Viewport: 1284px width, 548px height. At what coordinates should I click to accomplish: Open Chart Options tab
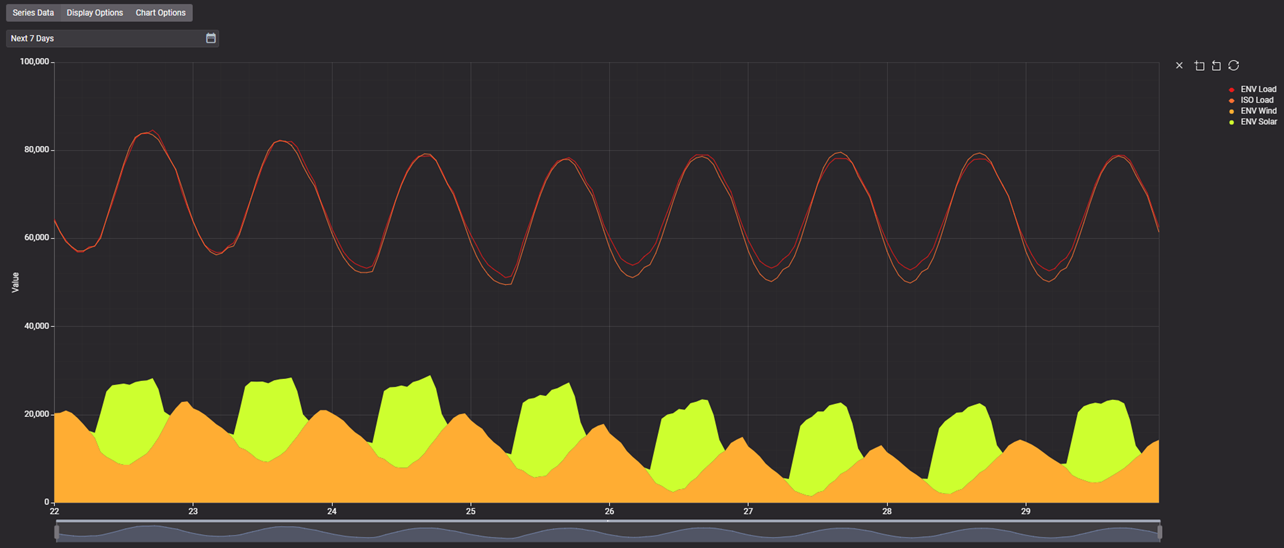(x=161, y=13)
